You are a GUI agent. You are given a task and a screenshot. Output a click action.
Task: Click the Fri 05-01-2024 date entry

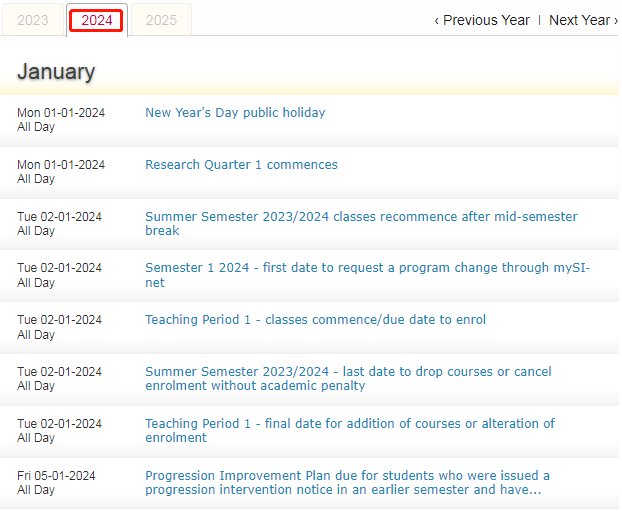tap(56, 476)
